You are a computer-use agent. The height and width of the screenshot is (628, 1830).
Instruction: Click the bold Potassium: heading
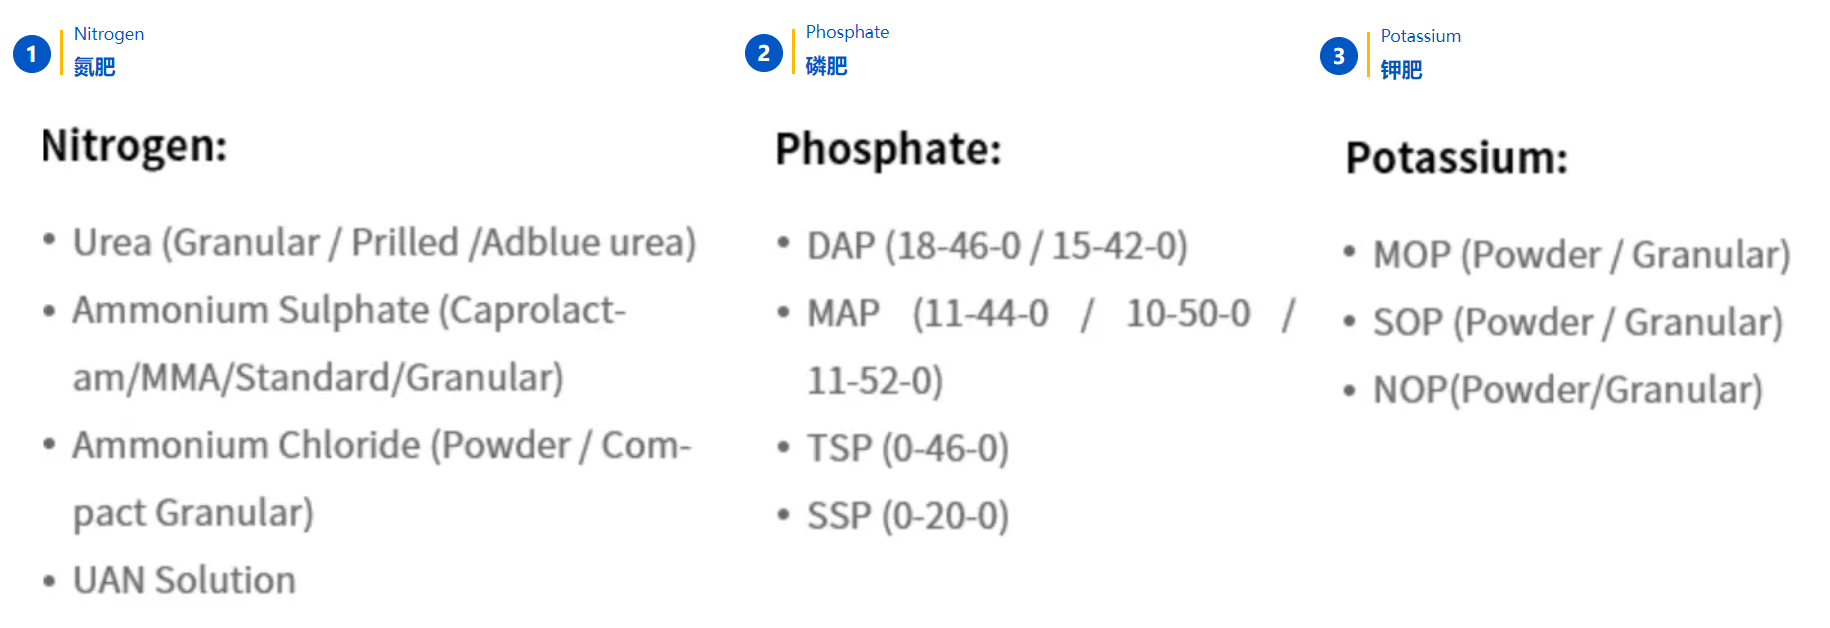click(1456, 158)
